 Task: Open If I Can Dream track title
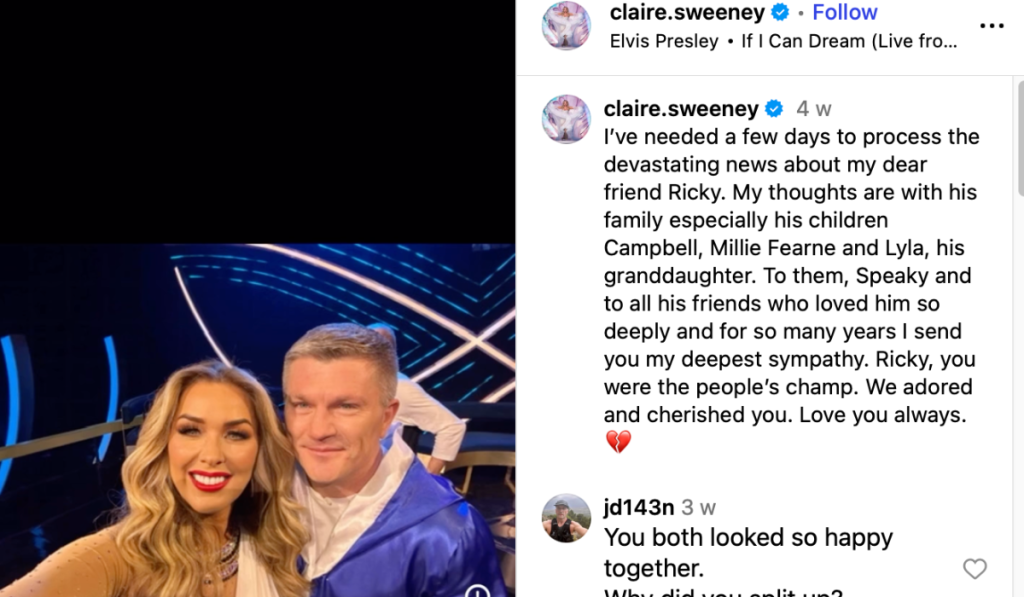point(849,41)
